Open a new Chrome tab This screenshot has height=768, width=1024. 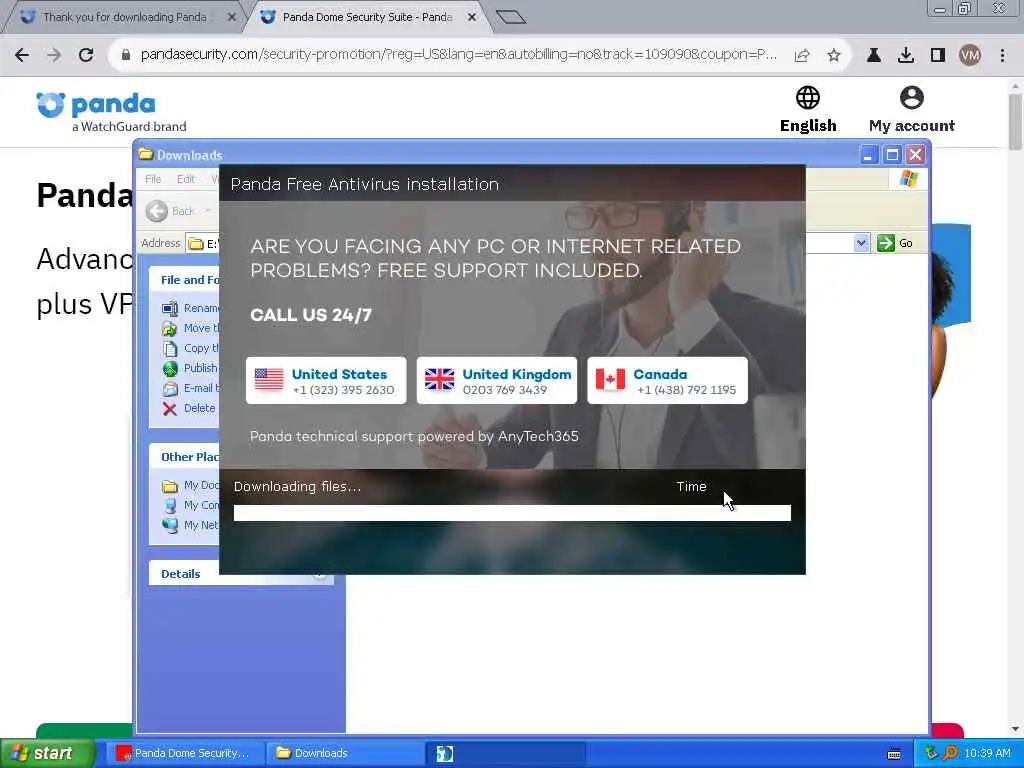click(x=511, y=17)
